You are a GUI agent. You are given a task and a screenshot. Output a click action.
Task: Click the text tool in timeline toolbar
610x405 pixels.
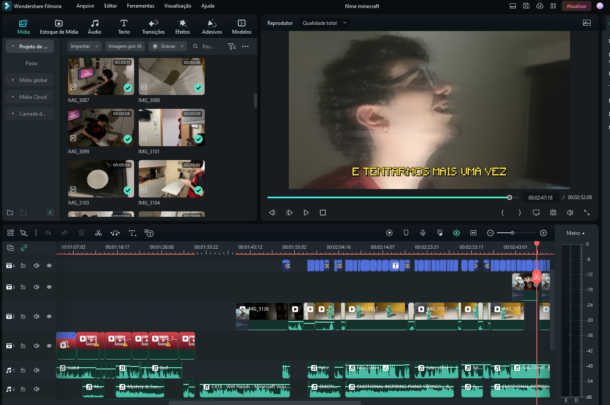click(x=132, y=233)
